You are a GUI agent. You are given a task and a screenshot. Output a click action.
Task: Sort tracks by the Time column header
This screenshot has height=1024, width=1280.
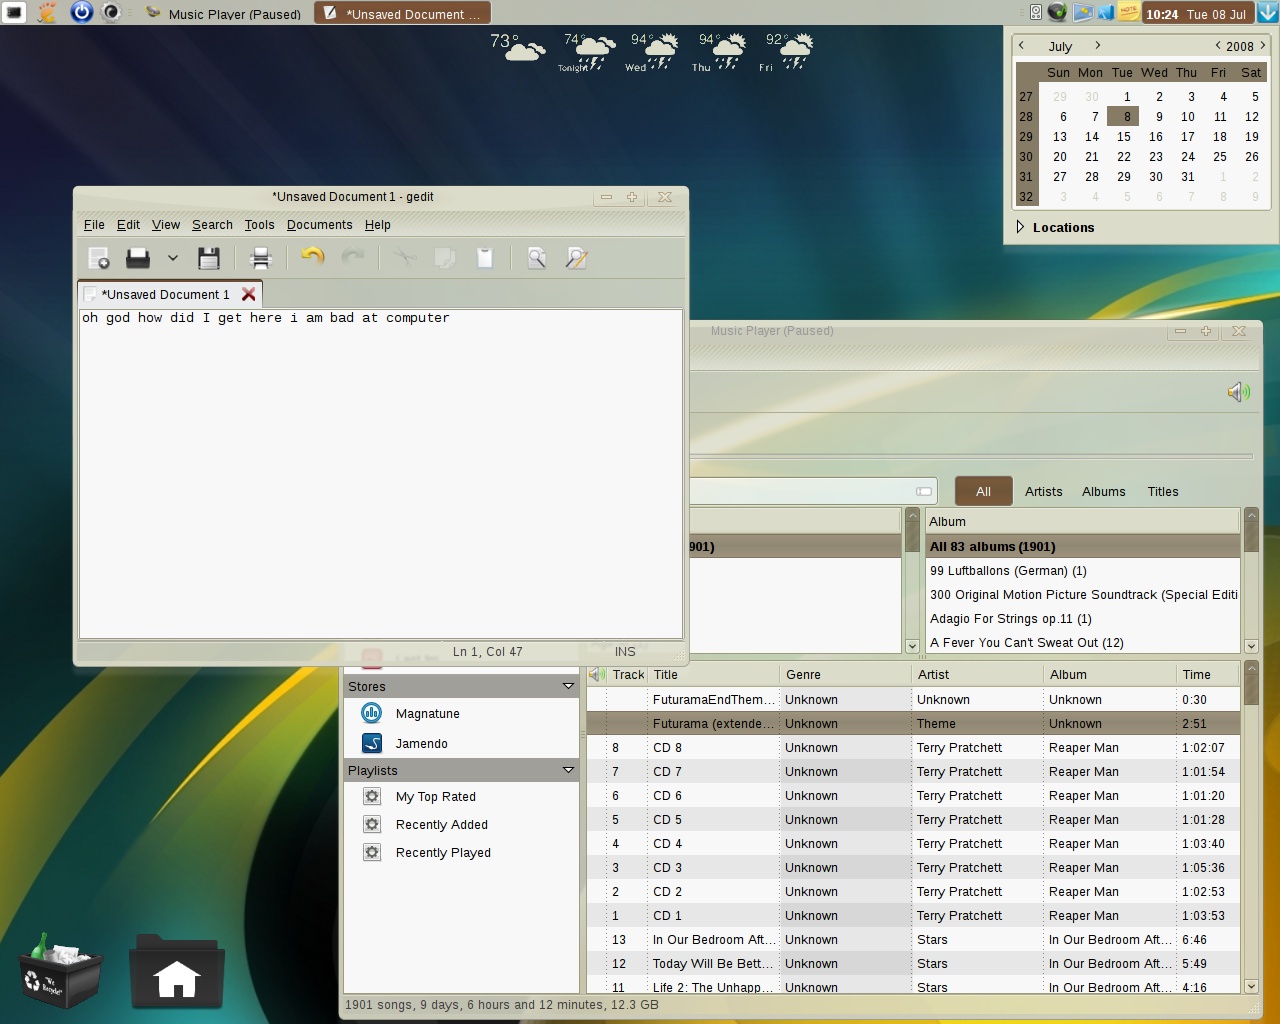click(x=1208, y=674)
